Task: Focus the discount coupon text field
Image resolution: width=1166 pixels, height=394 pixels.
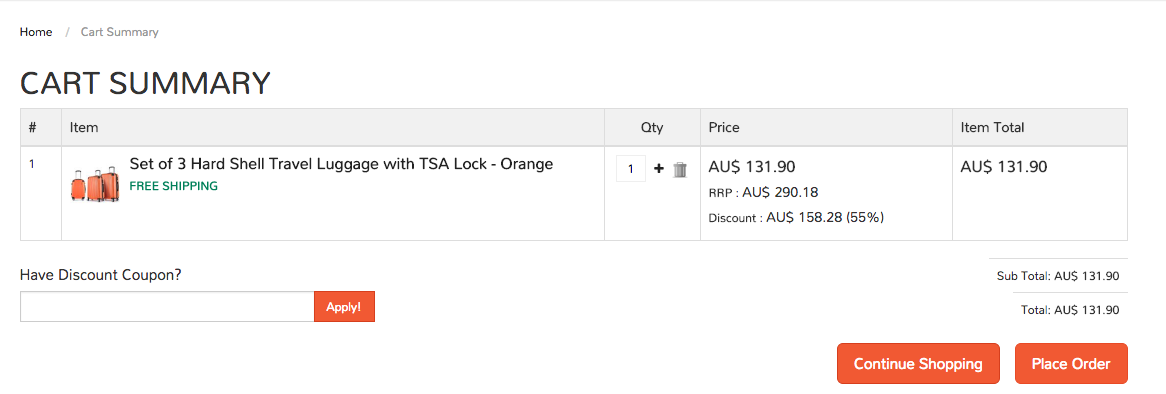Action: click(x=167, y=307)
